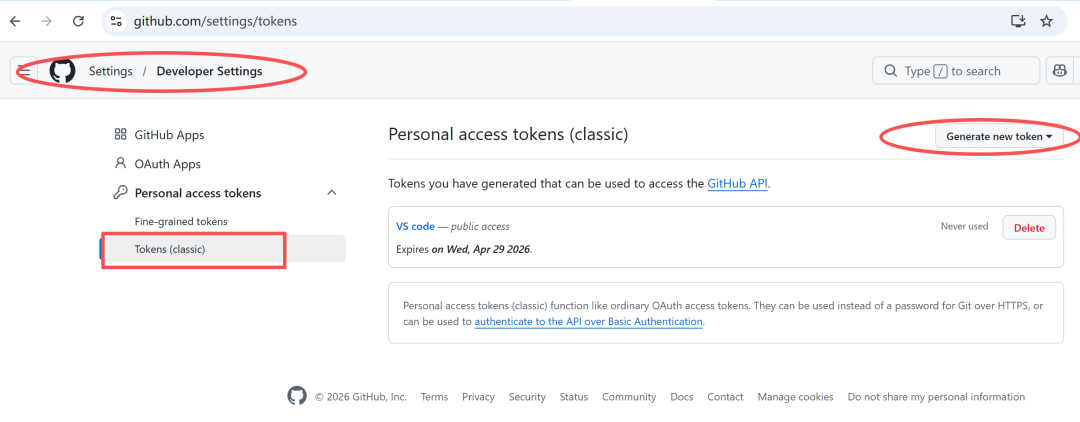Click the browser reload icon
The image size is (1080, 422).
point(78,20)
